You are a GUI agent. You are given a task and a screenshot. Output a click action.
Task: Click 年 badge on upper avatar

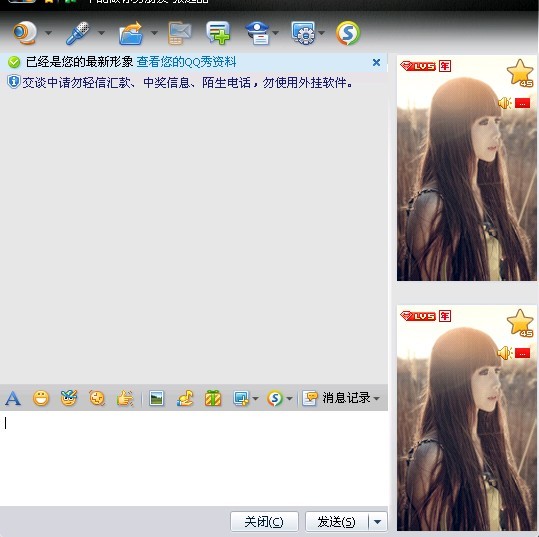point(445,66)
